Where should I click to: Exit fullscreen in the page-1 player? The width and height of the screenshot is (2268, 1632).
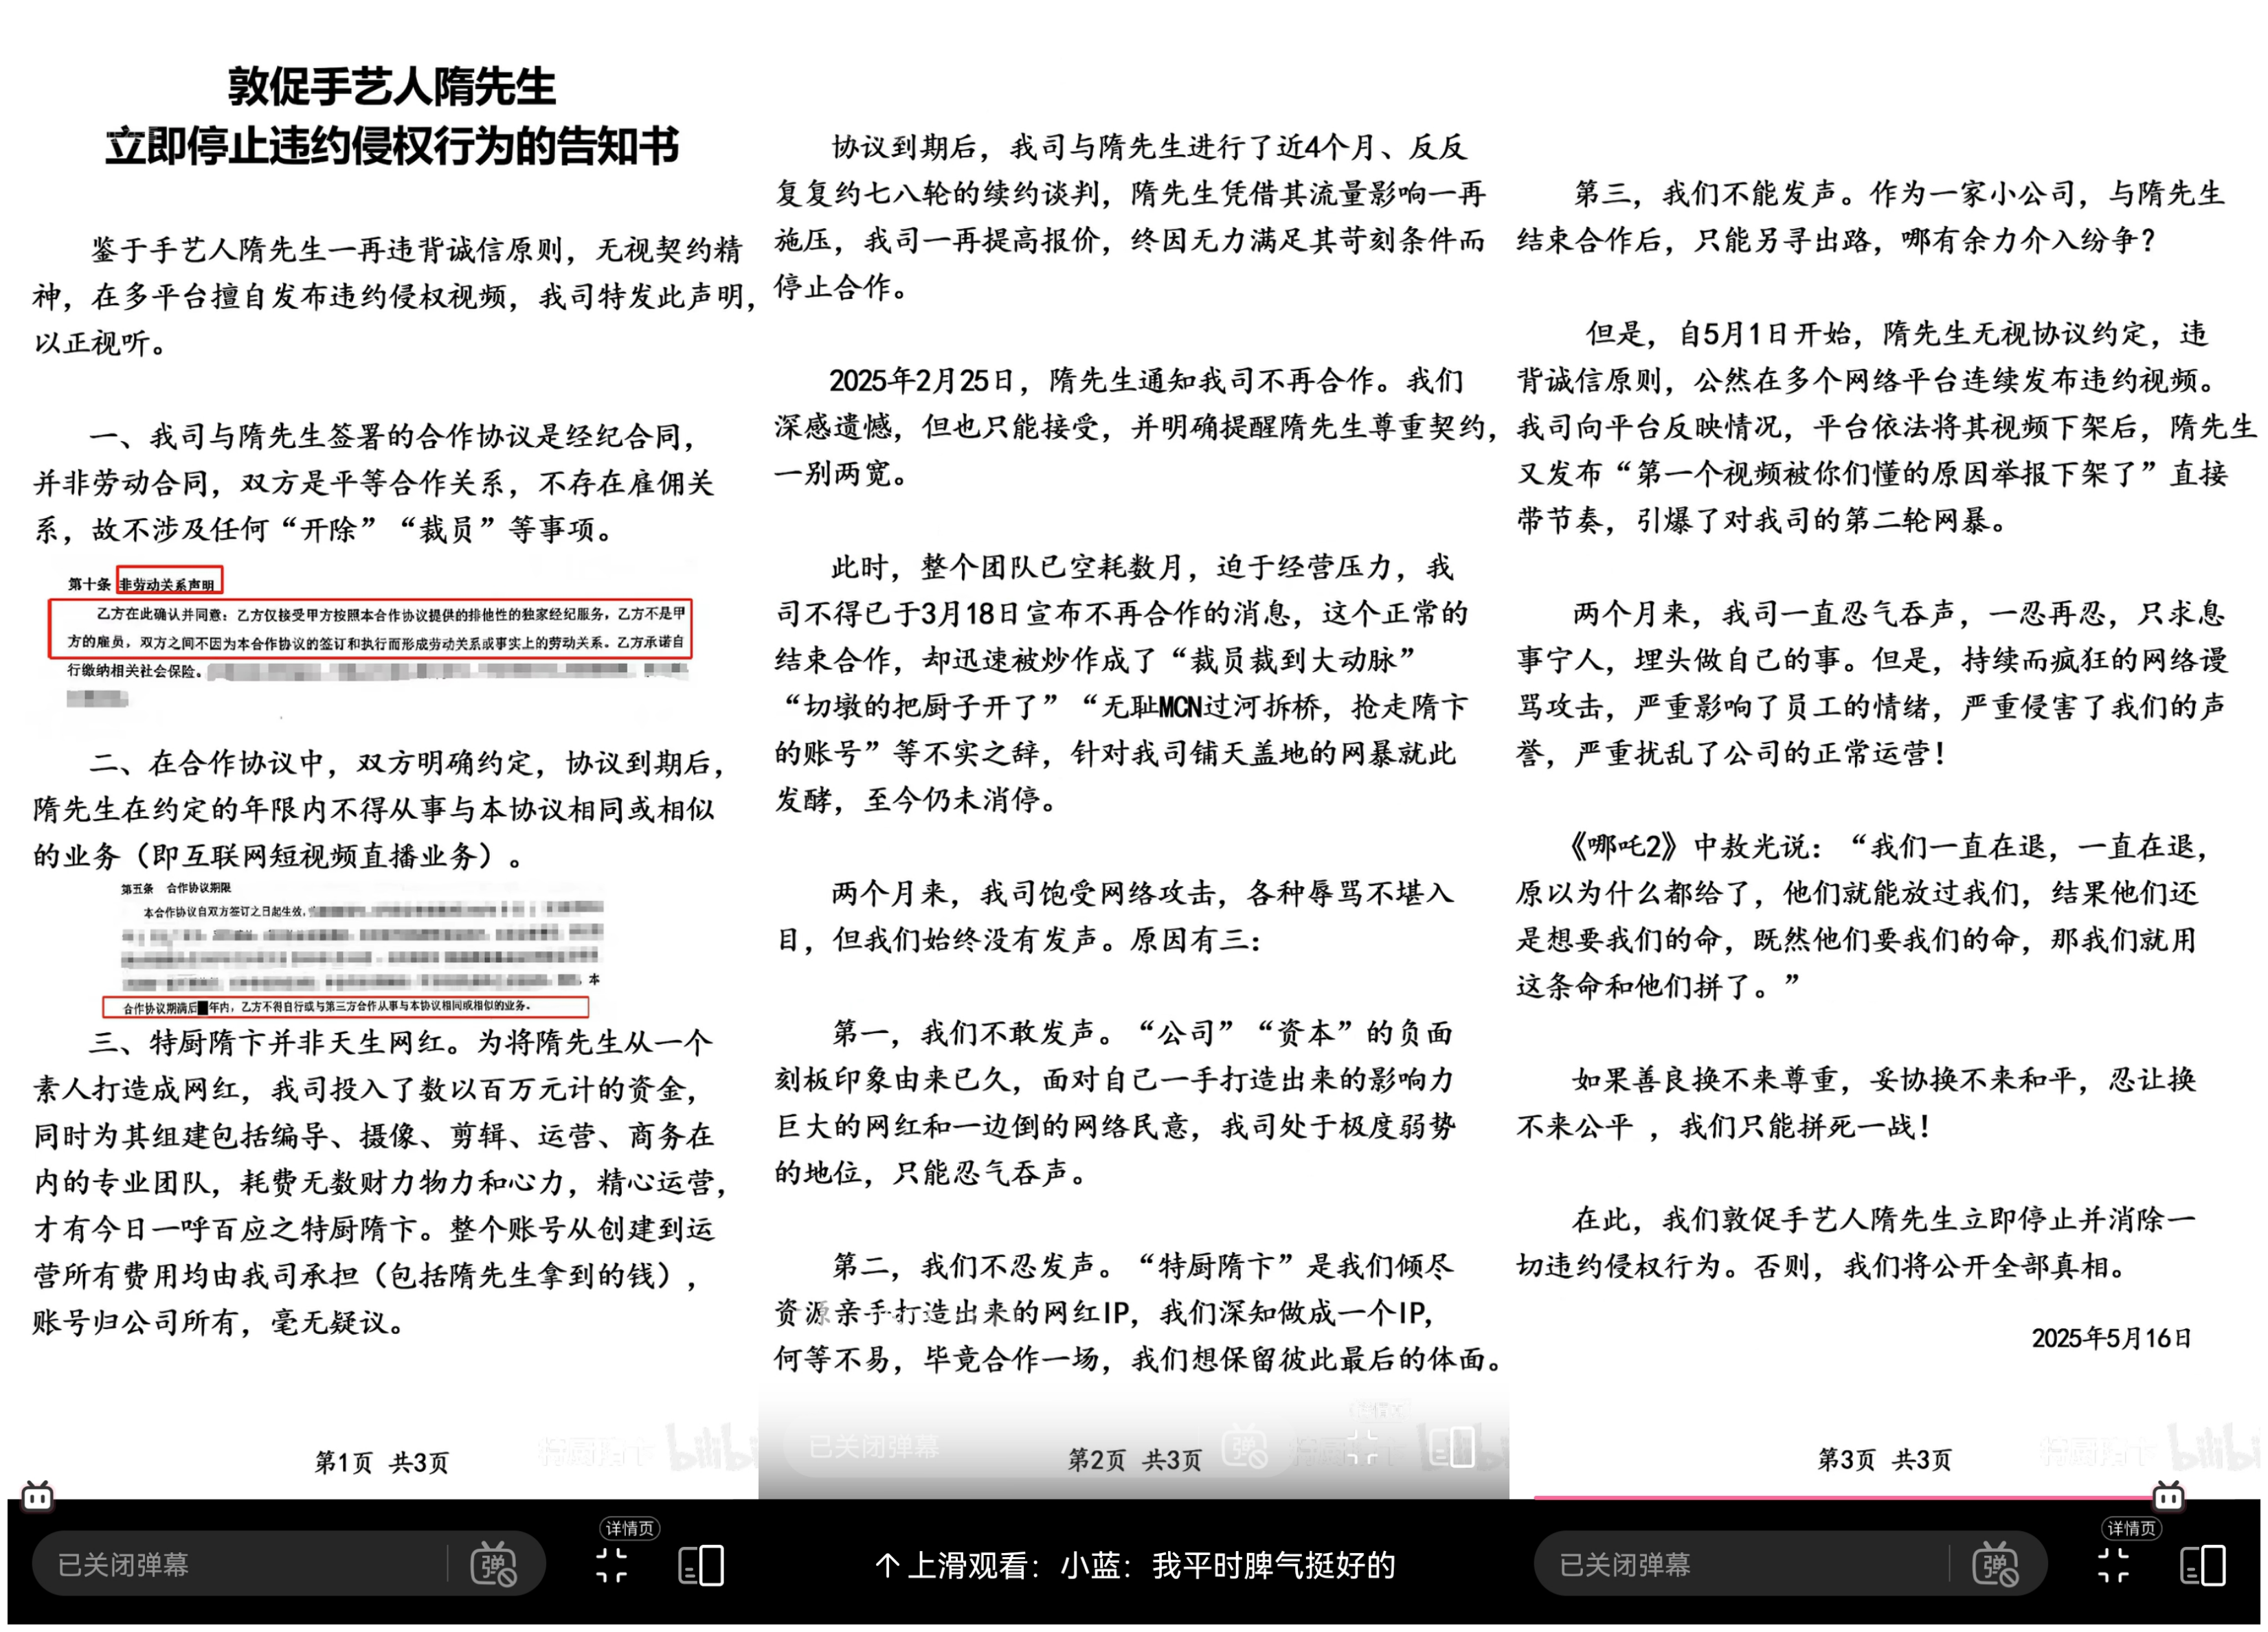tap(611, 1565)
